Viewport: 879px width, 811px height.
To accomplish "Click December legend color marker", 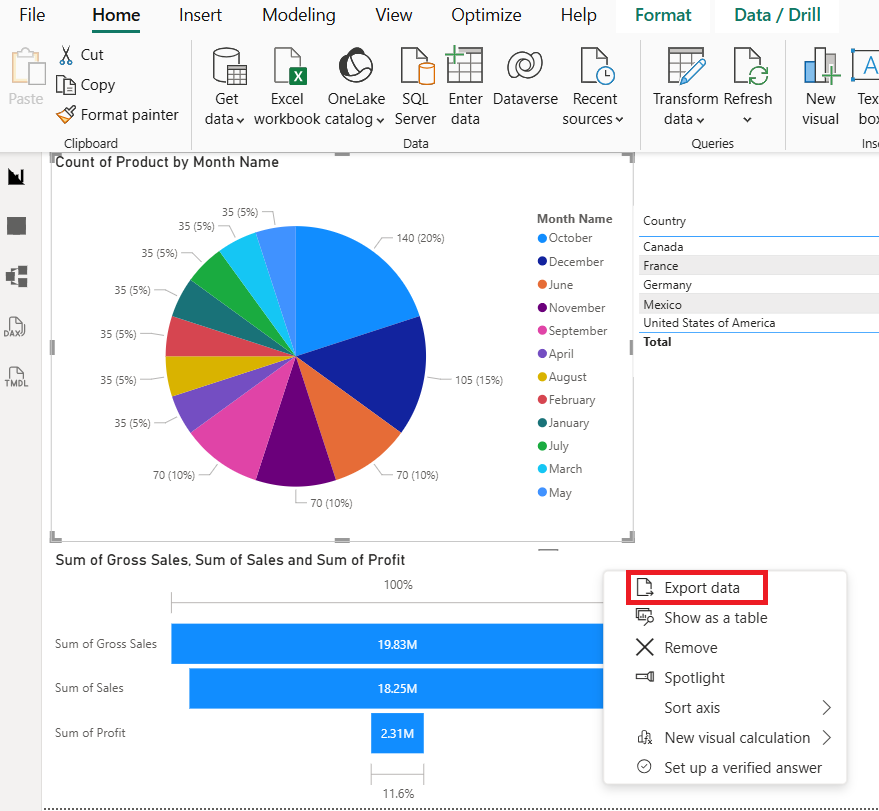I will click(542, 261).
